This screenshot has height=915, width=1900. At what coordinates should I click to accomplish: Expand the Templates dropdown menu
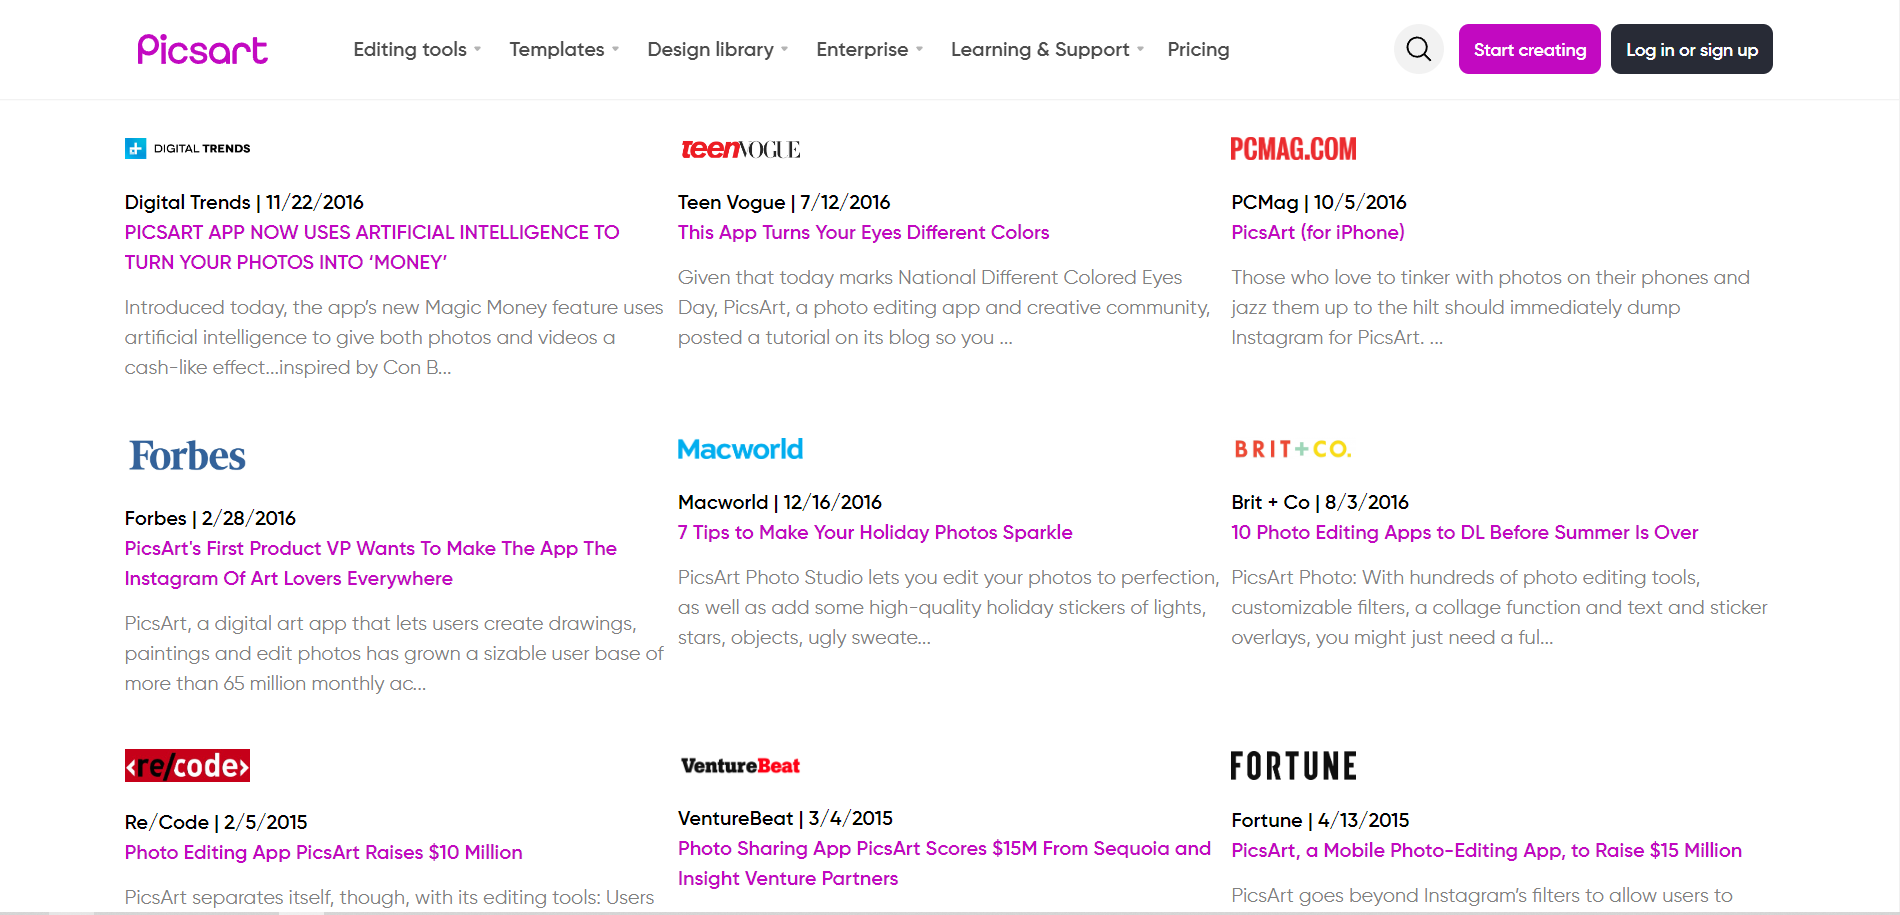click(564, 49)
